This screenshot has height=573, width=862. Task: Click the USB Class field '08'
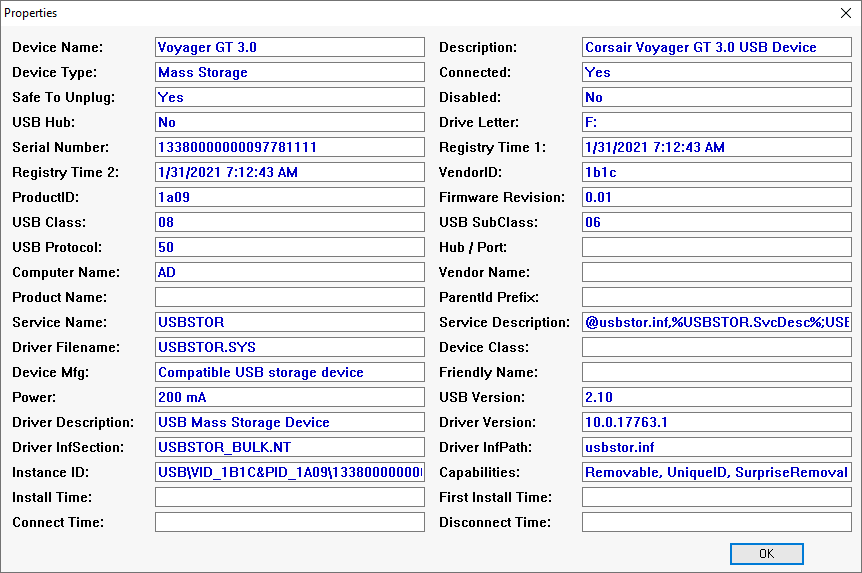290,222
